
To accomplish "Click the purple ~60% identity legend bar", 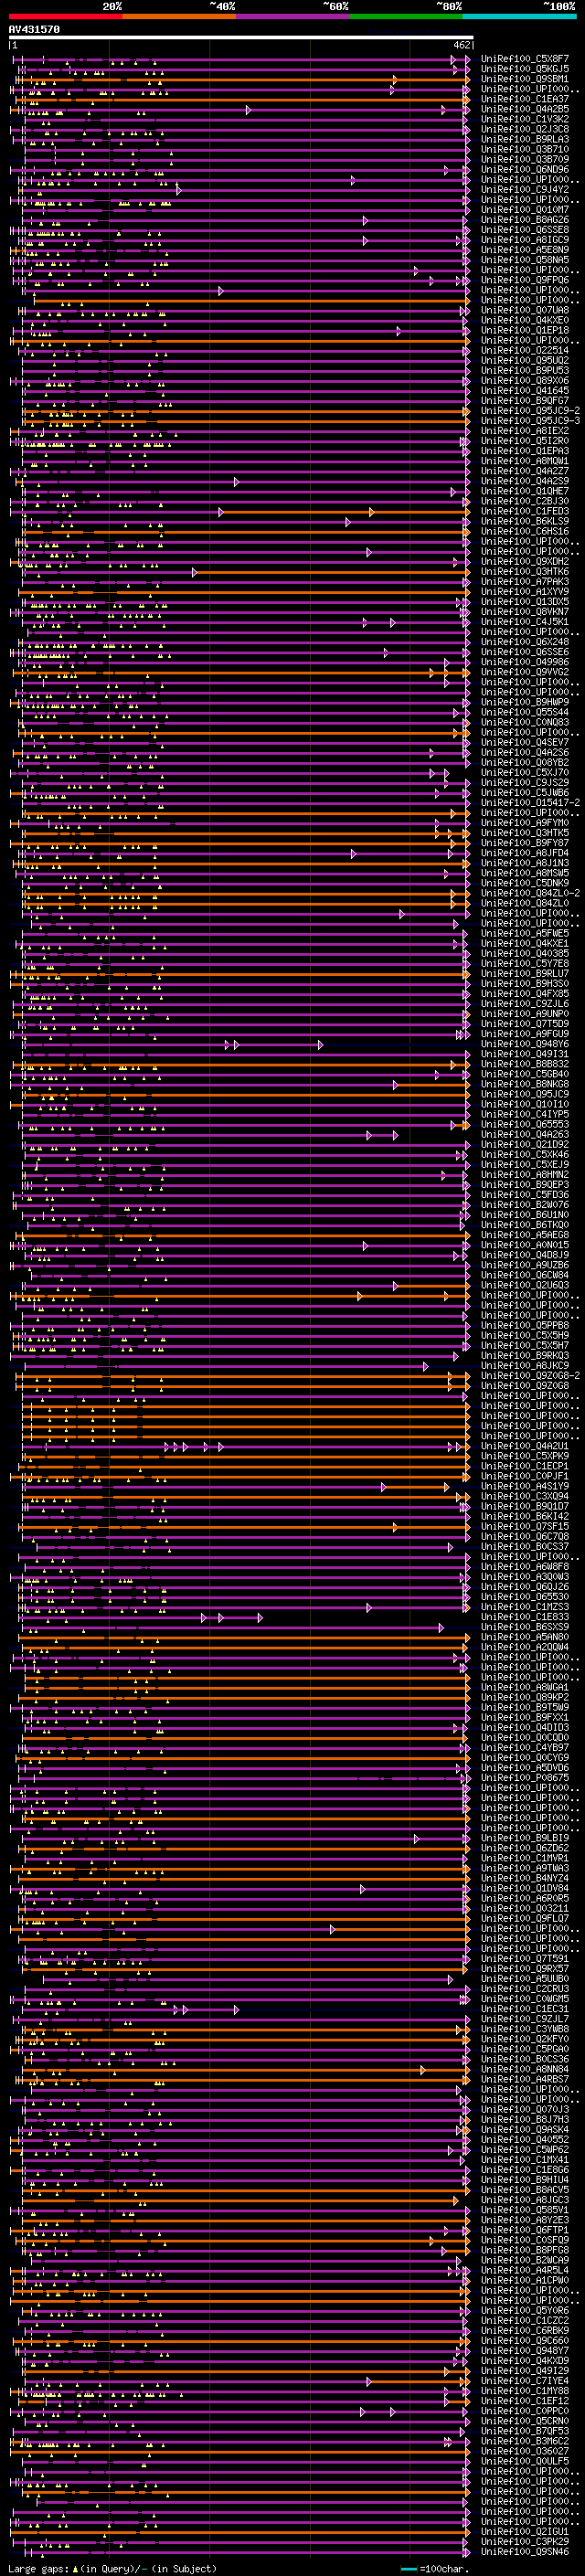I will coord(293,16).
